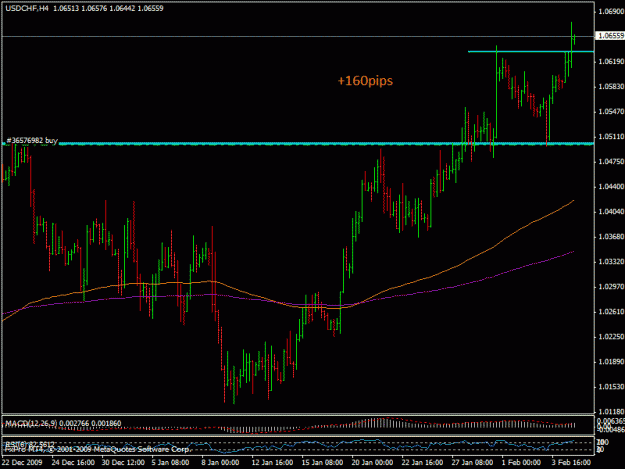
Task: Click the 1.03680 price axis label
Action: click(x=611, y=237)
